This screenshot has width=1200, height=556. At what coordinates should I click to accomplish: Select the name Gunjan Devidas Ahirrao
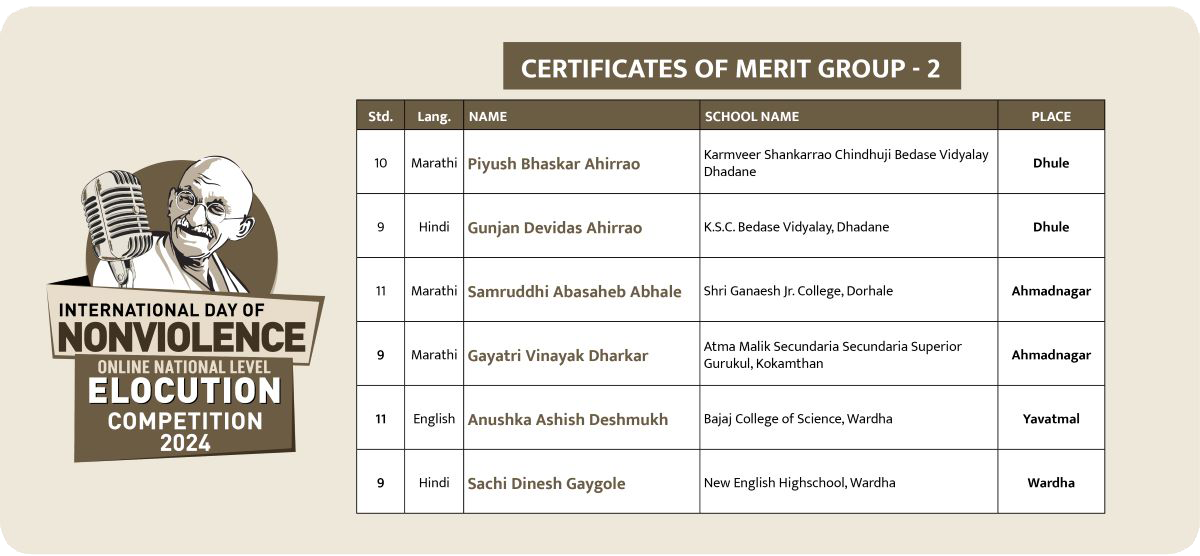pos(555,228)
